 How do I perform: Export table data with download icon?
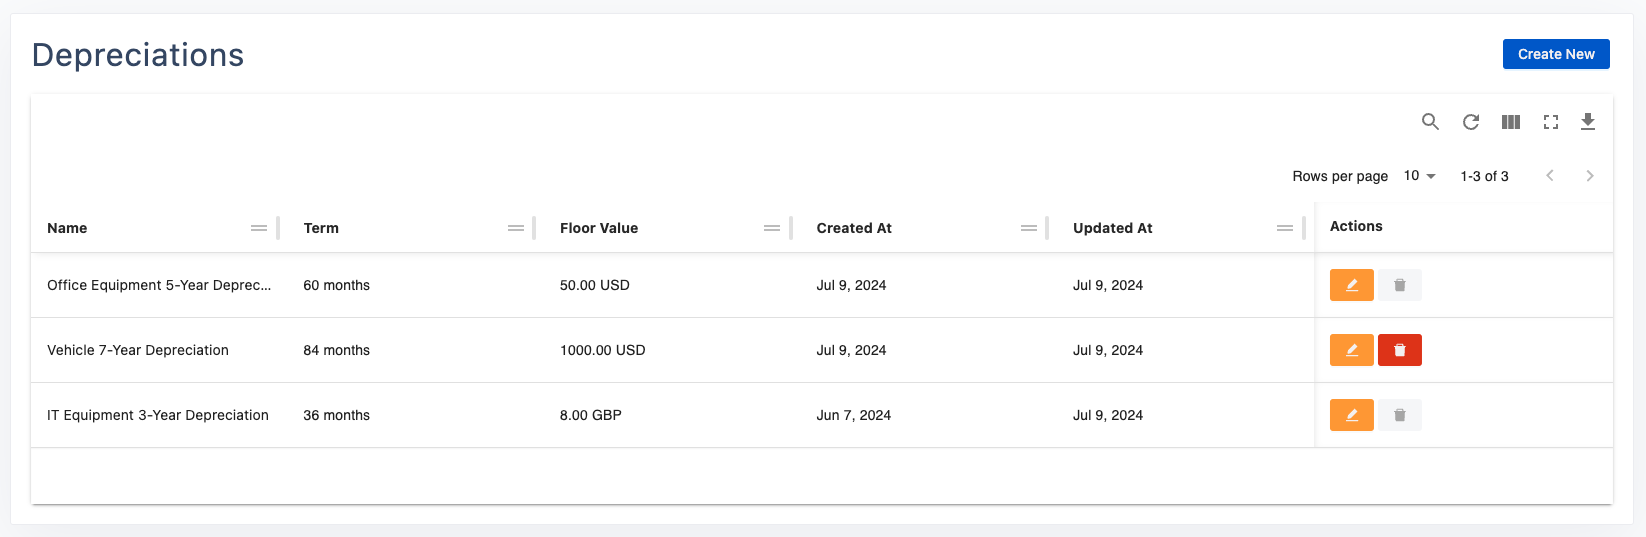(1588, 122)
